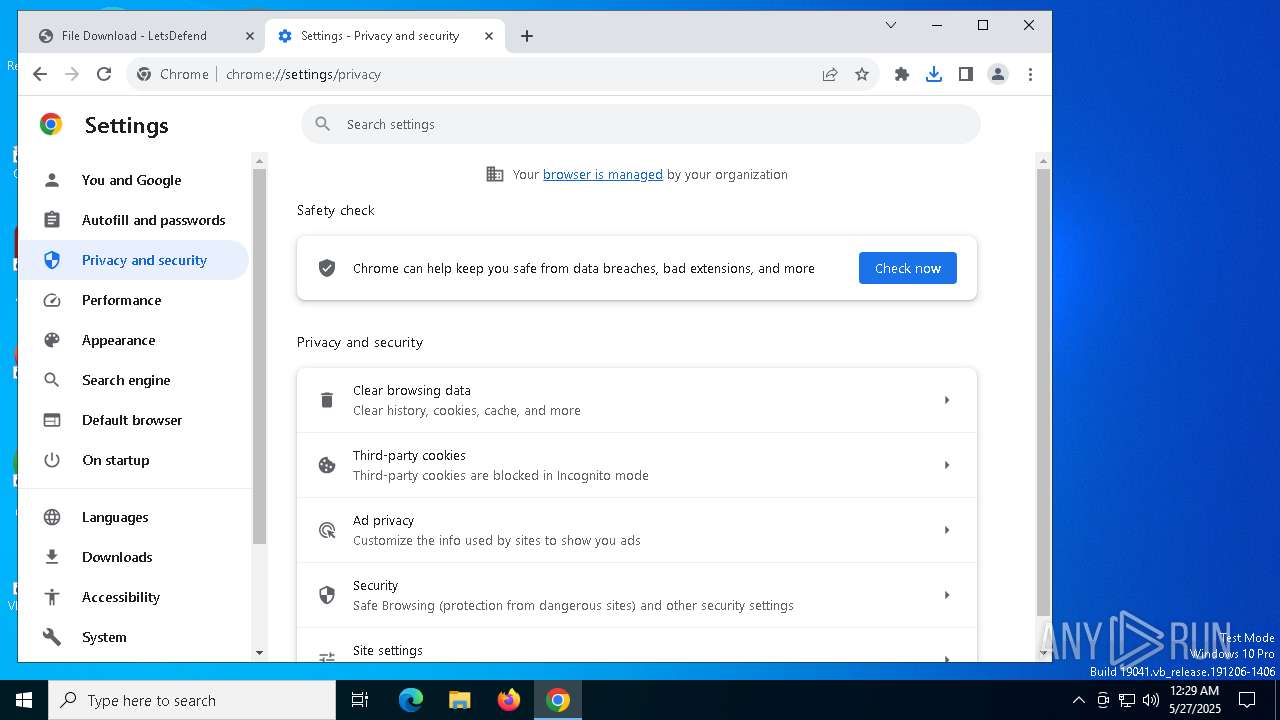The image size is (1280, 720).
Task: Open the notification center icon
Action: pos(1247,700)
